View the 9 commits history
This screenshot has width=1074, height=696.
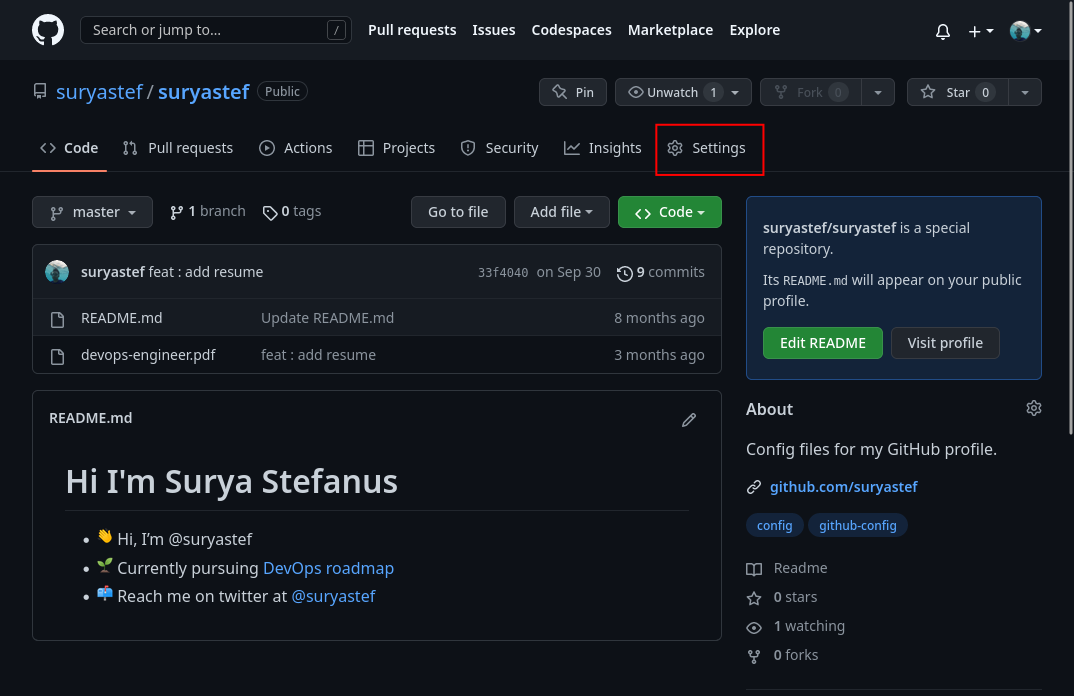pos(660,273)
